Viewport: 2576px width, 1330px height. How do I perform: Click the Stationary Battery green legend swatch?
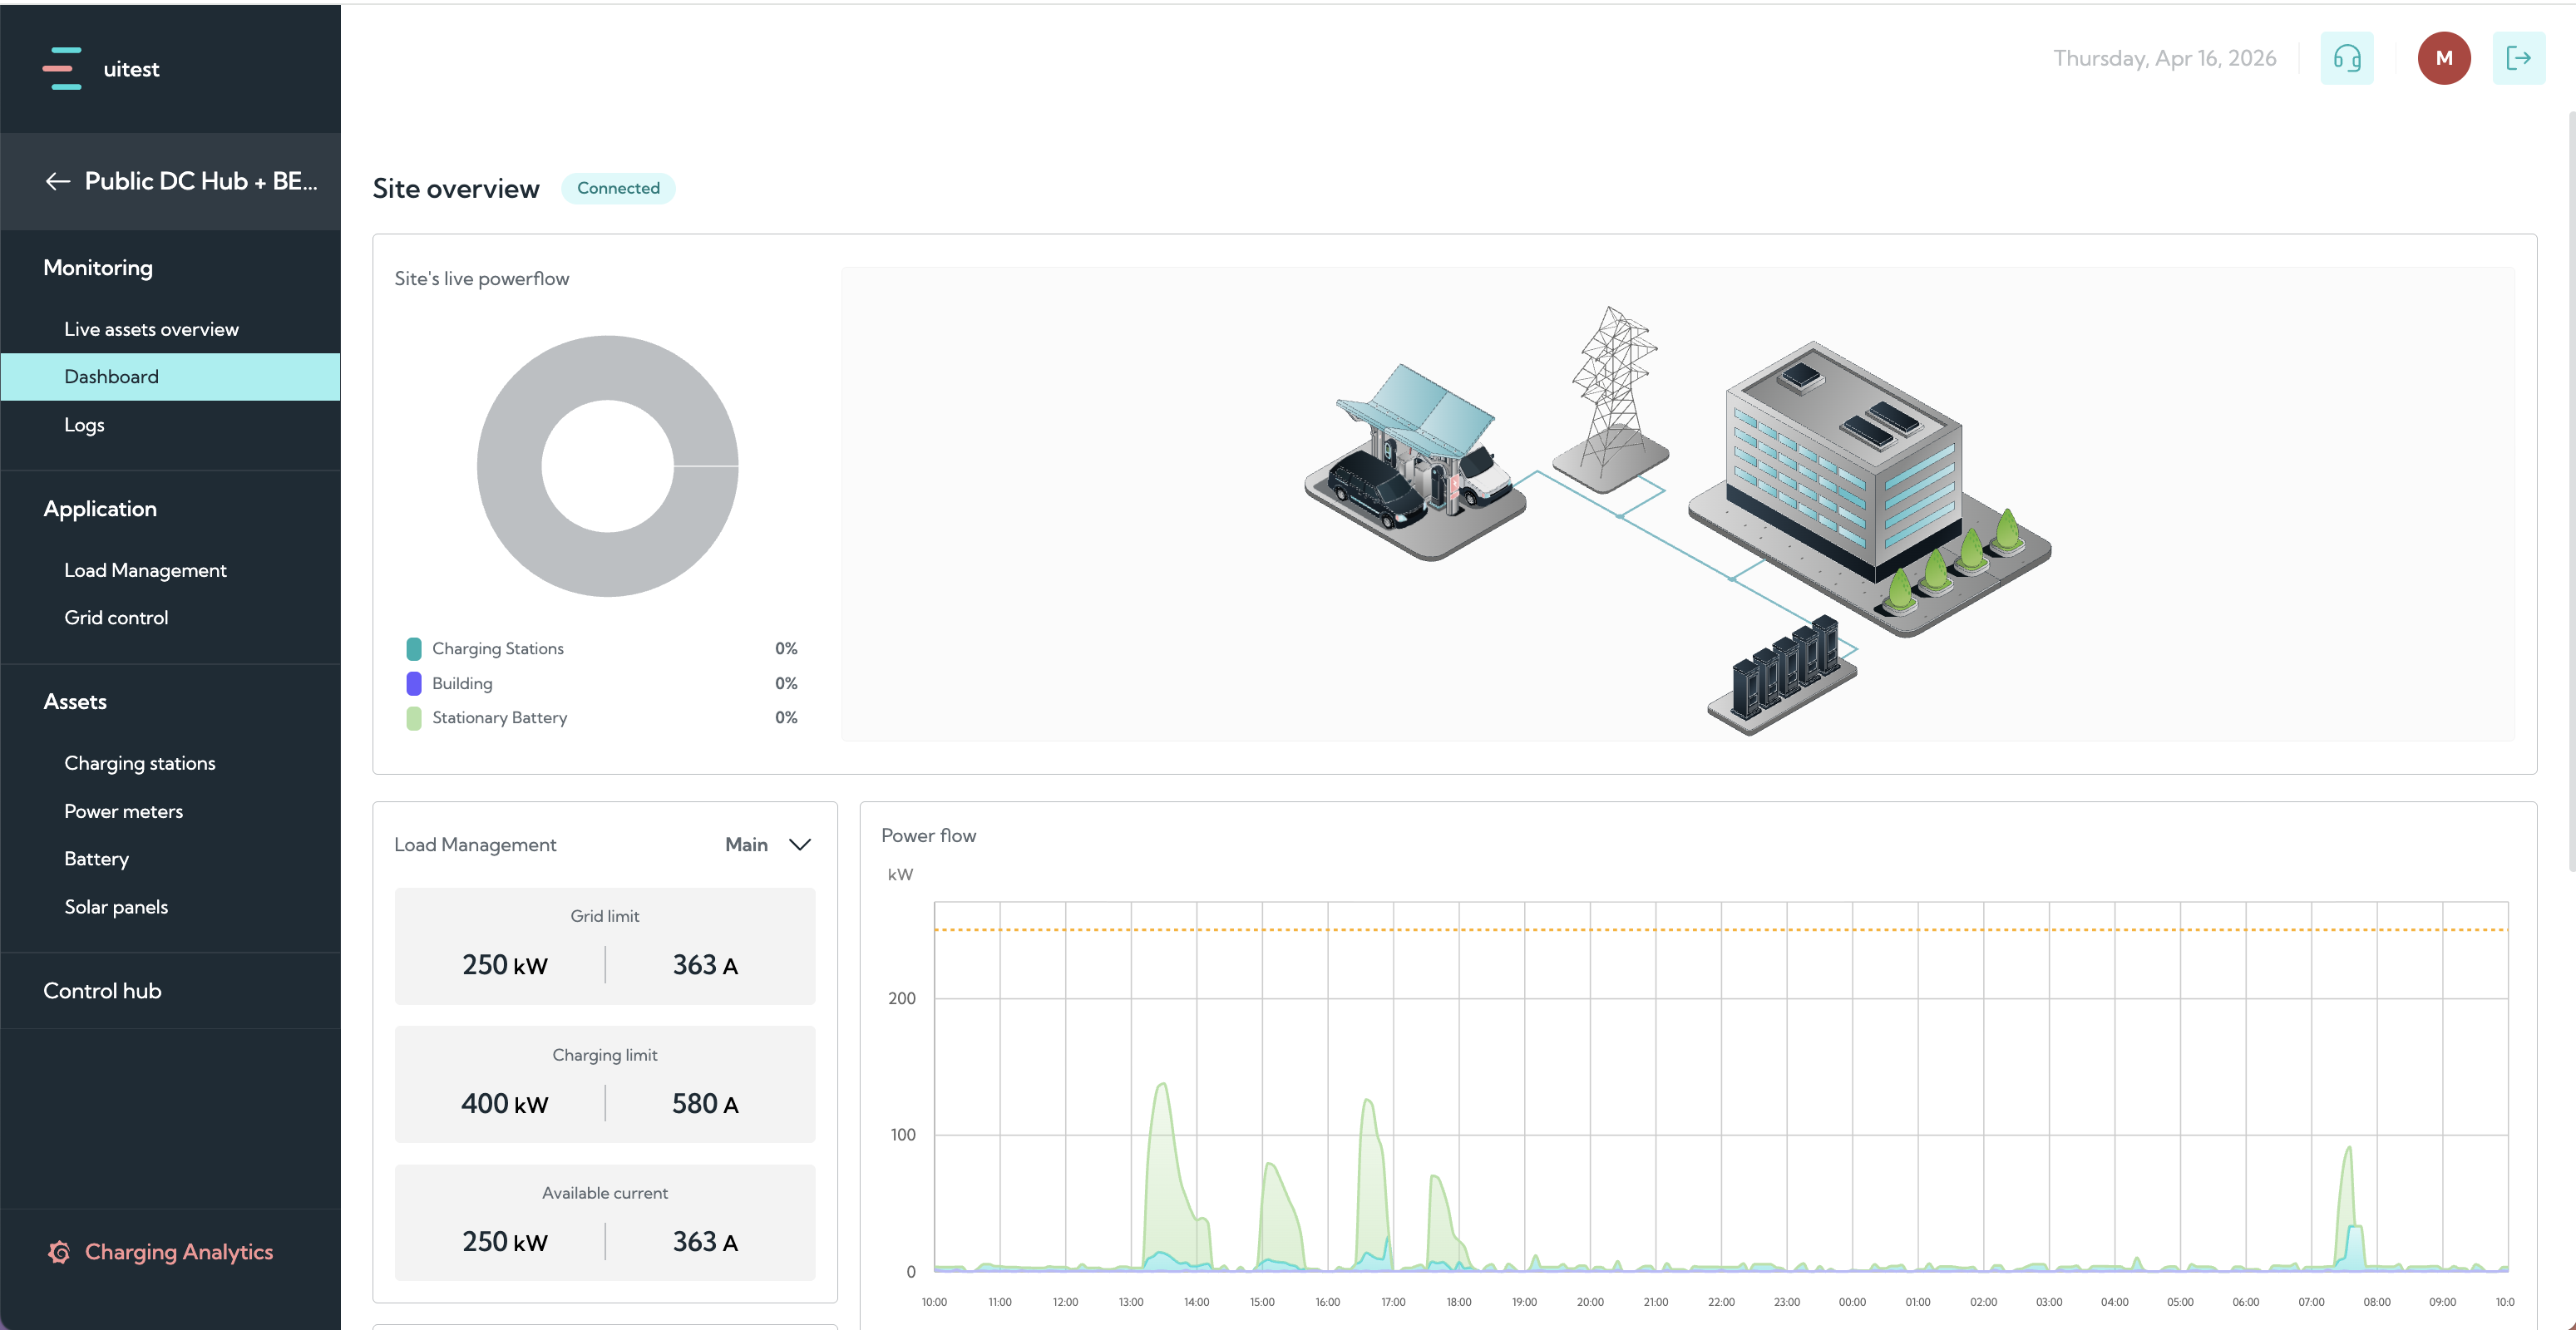click(x=414, y=718)
